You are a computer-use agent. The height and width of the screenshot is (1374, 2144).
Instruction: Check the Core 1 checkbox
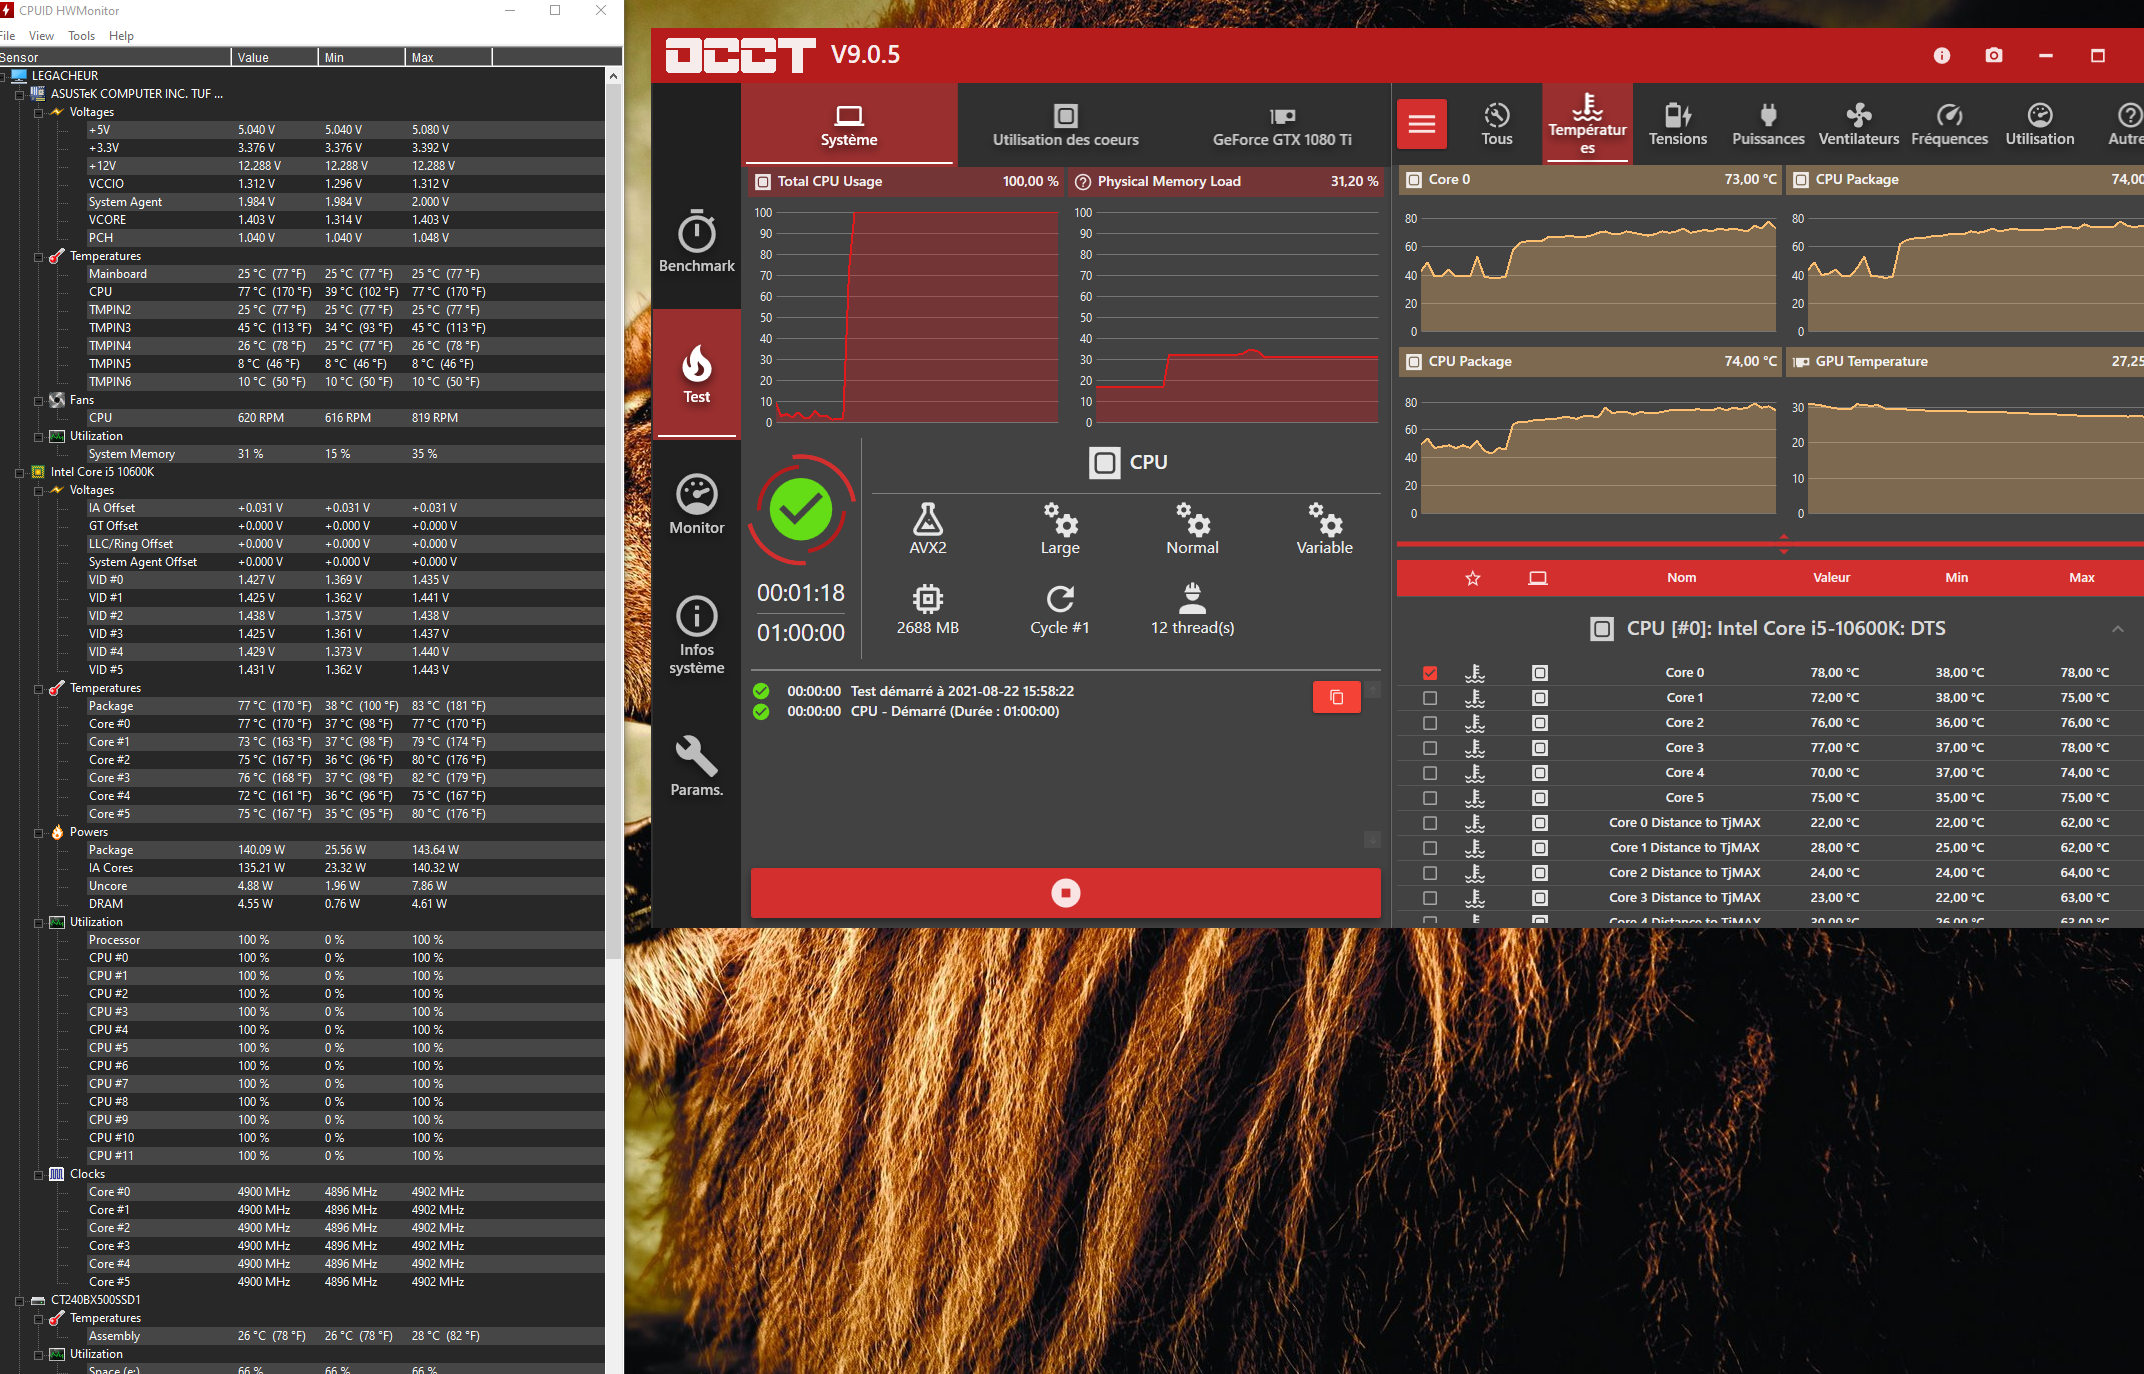point(1430,698)
